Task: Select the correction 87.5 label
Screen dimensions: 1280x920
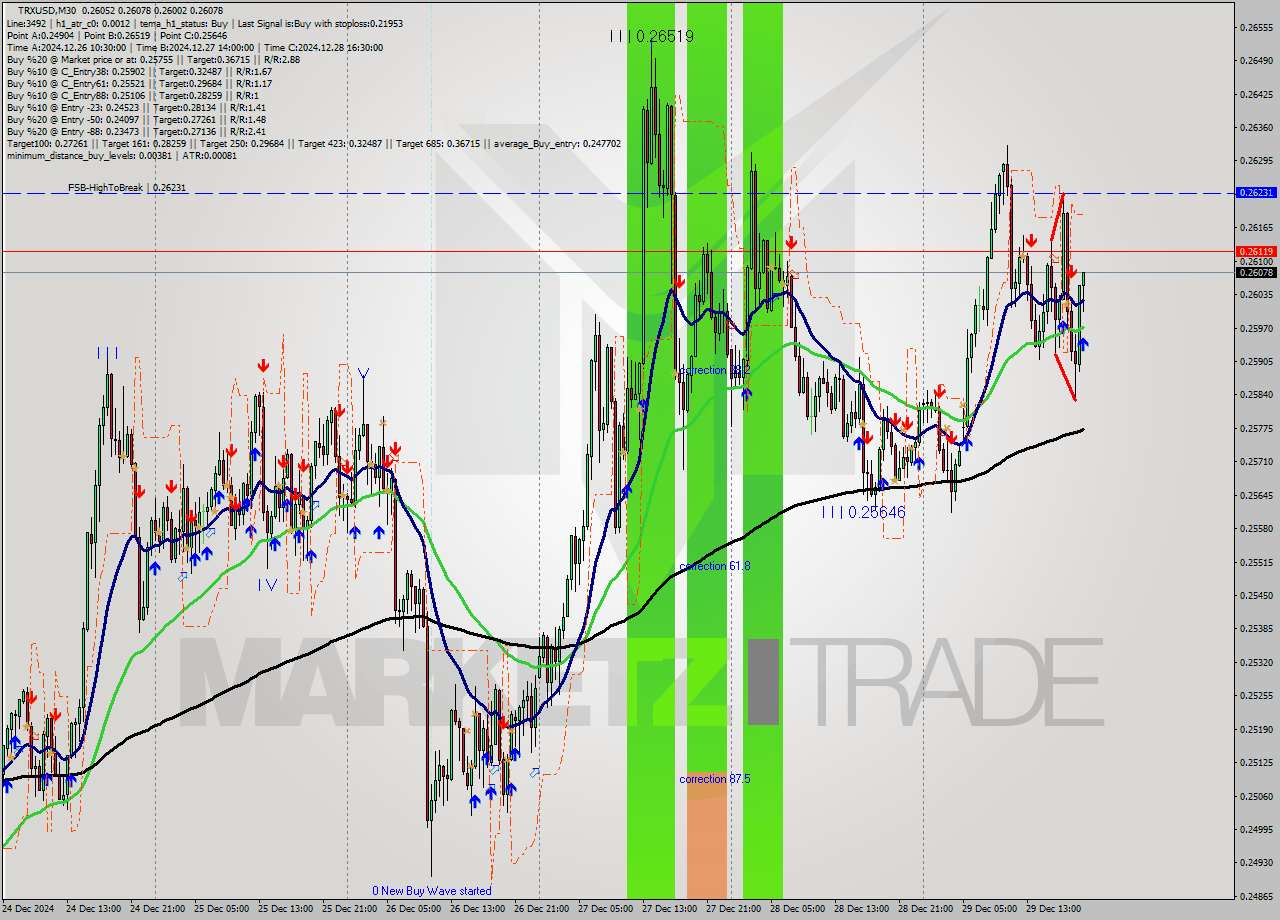Action: tap(714, 779)
